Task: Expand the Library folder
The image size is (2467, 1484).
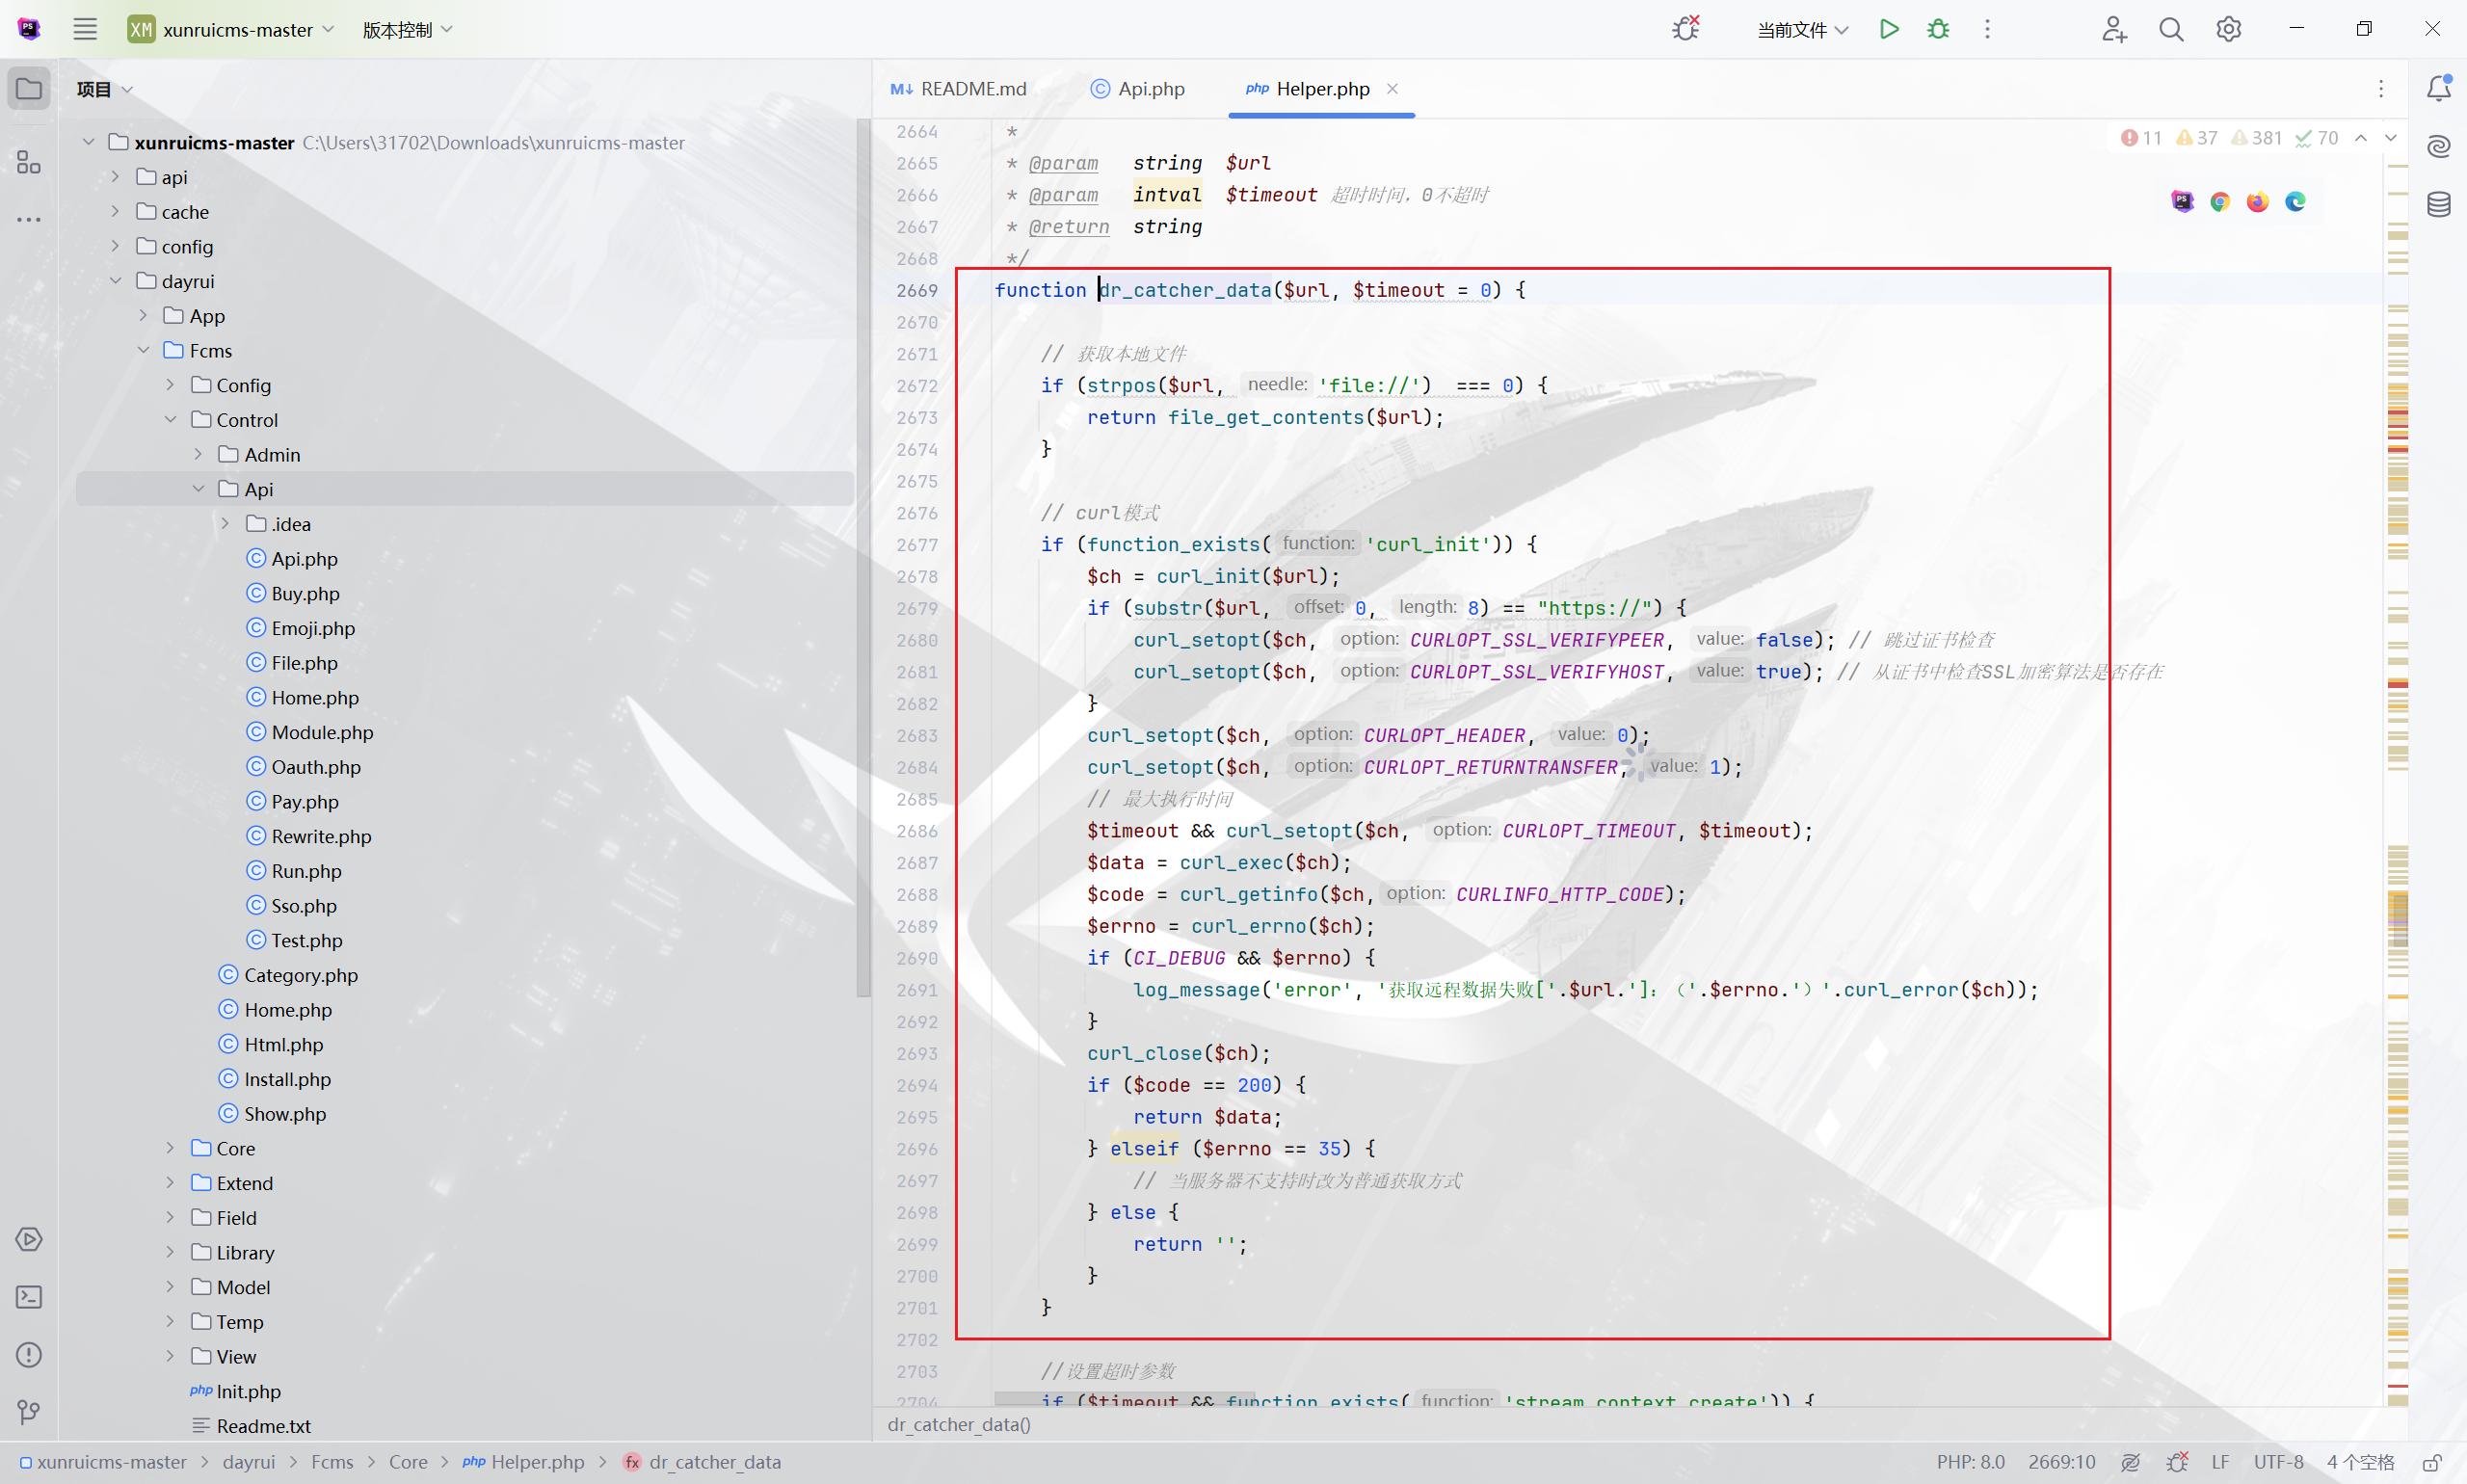Action: [x=170, y=1252]
